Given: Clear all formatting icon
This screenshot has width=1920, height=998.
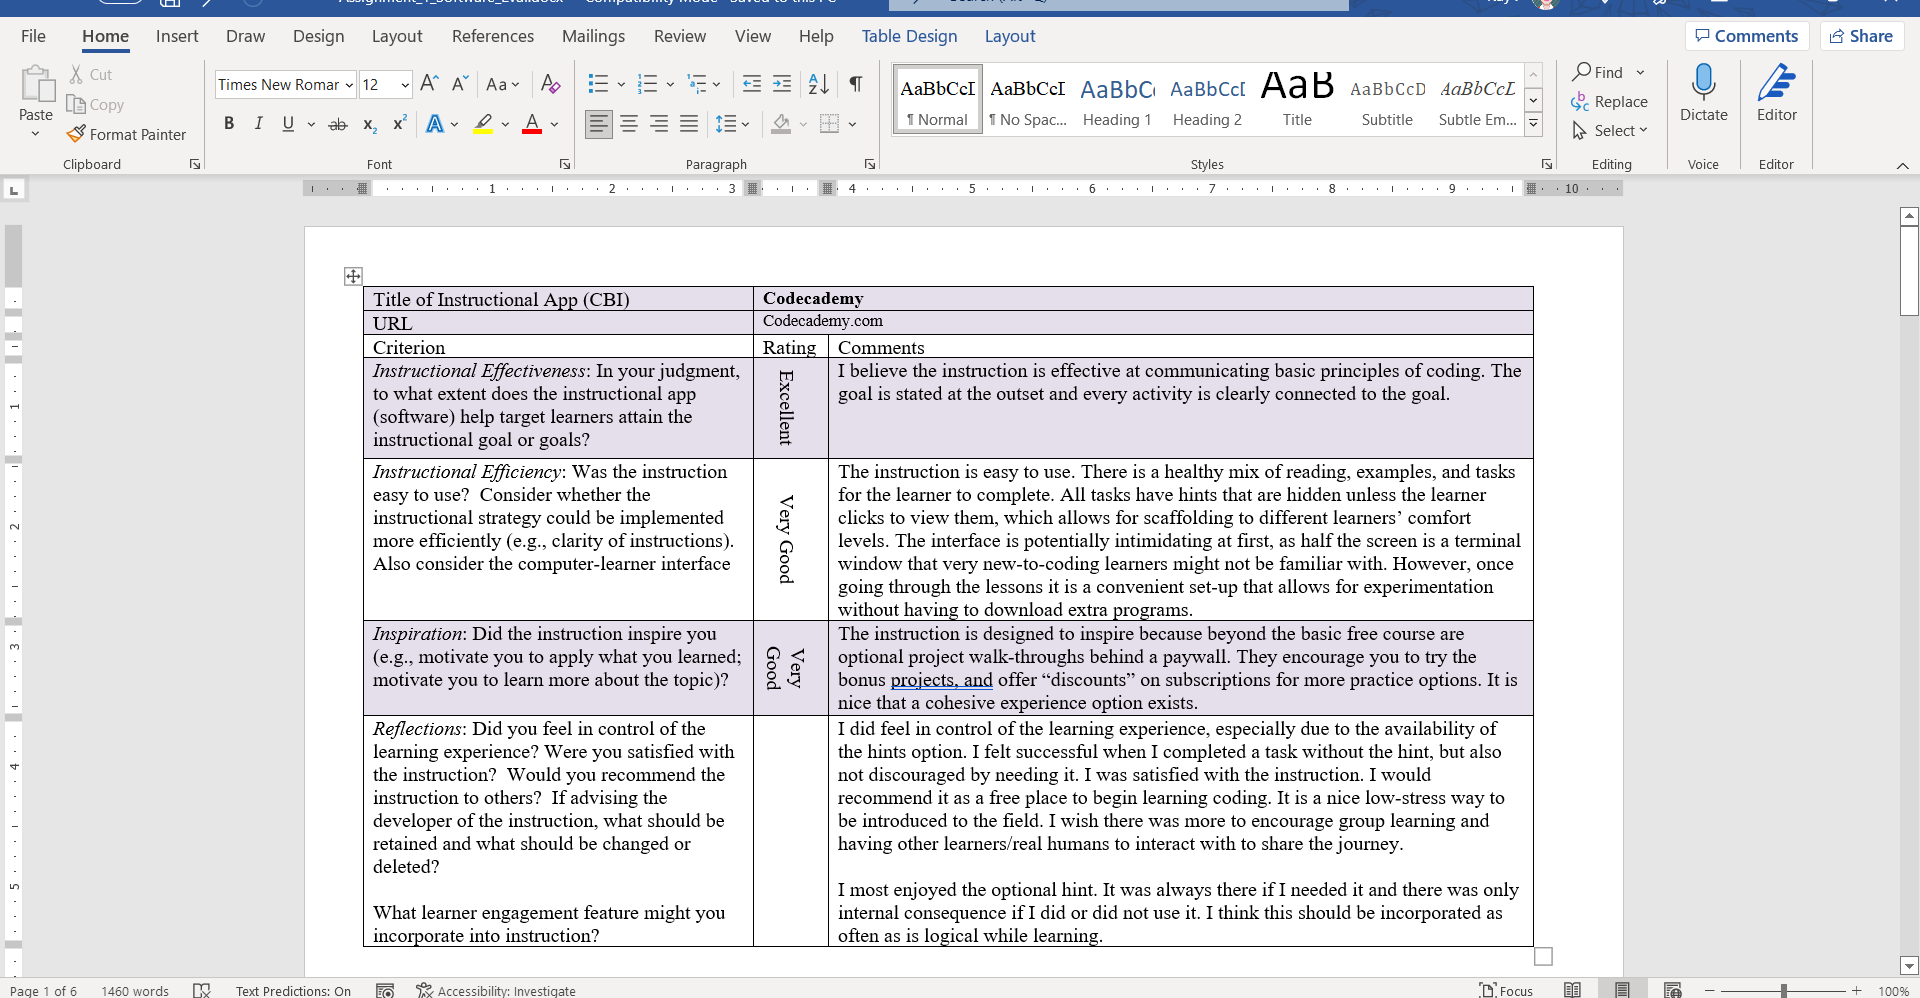Looking at the screenshot, I should click(x=550, y=83).
